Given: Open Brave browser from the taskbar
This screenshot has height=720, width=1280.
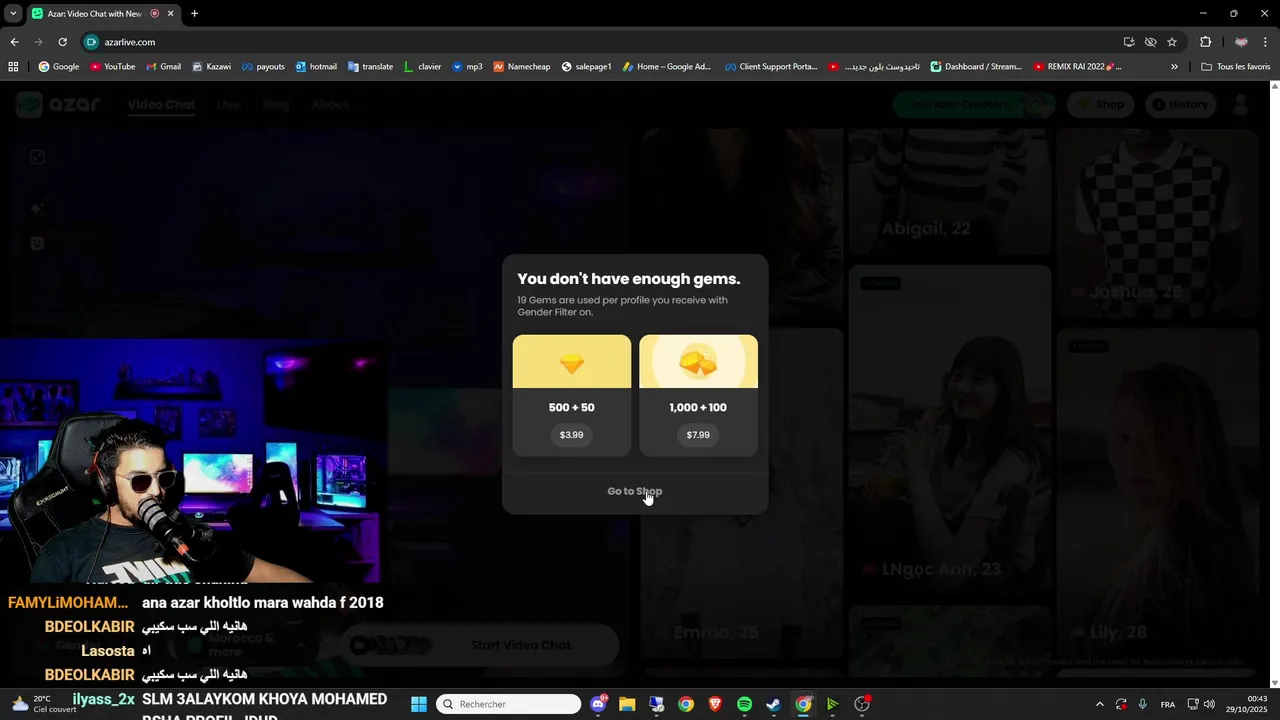Looking at the screenshot, I should 715,704.
